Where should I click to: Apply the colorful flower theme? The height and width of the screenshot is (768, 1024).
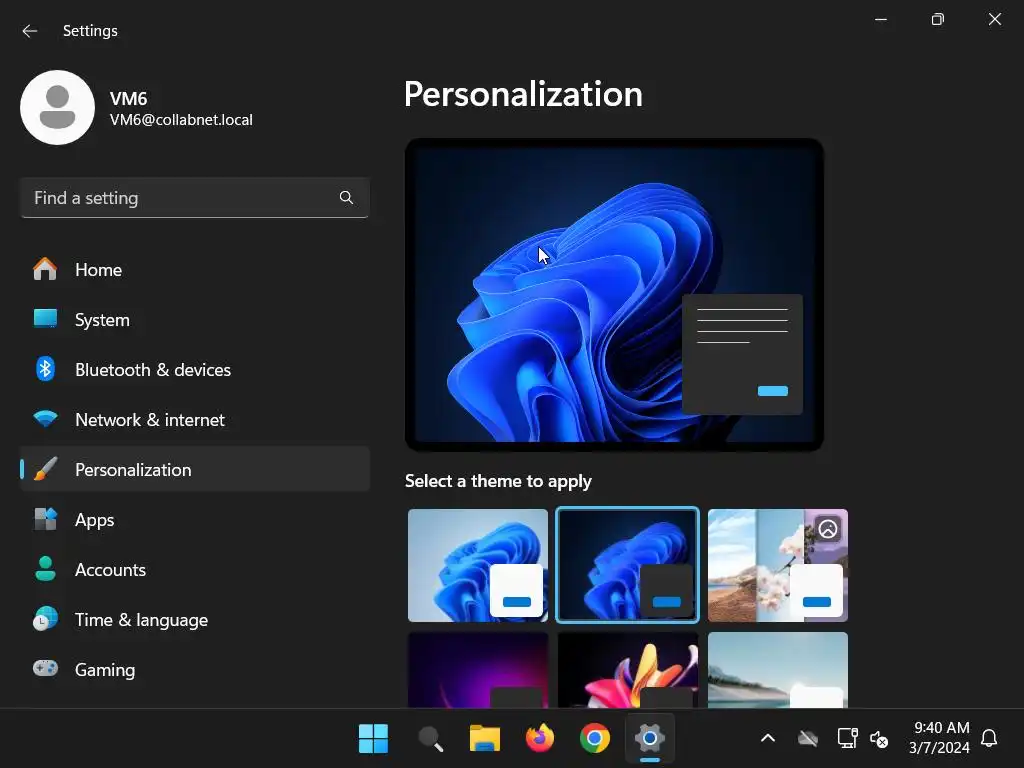pos(628,670)
